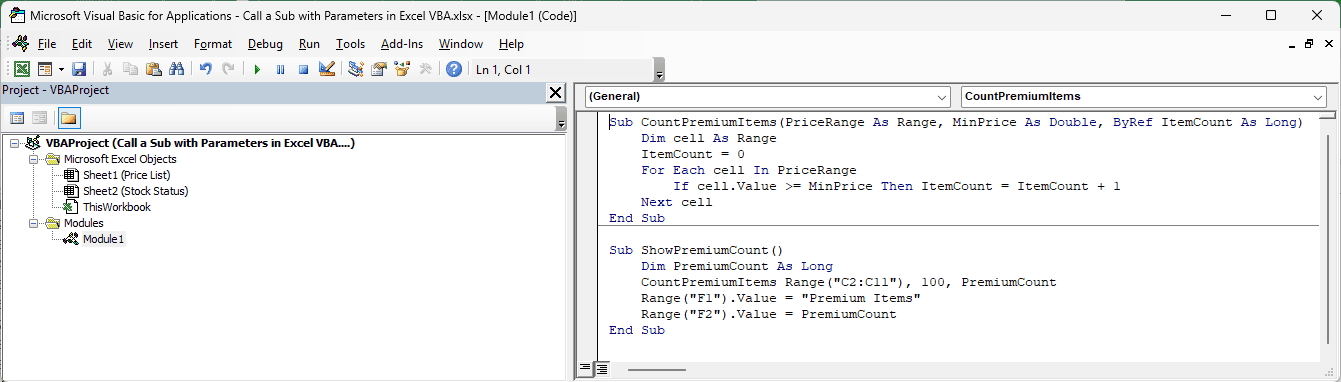Click the 'Ln 1, Col 1' position indicator
Screen dimensions: 1341x382
(x=503, y=69)
